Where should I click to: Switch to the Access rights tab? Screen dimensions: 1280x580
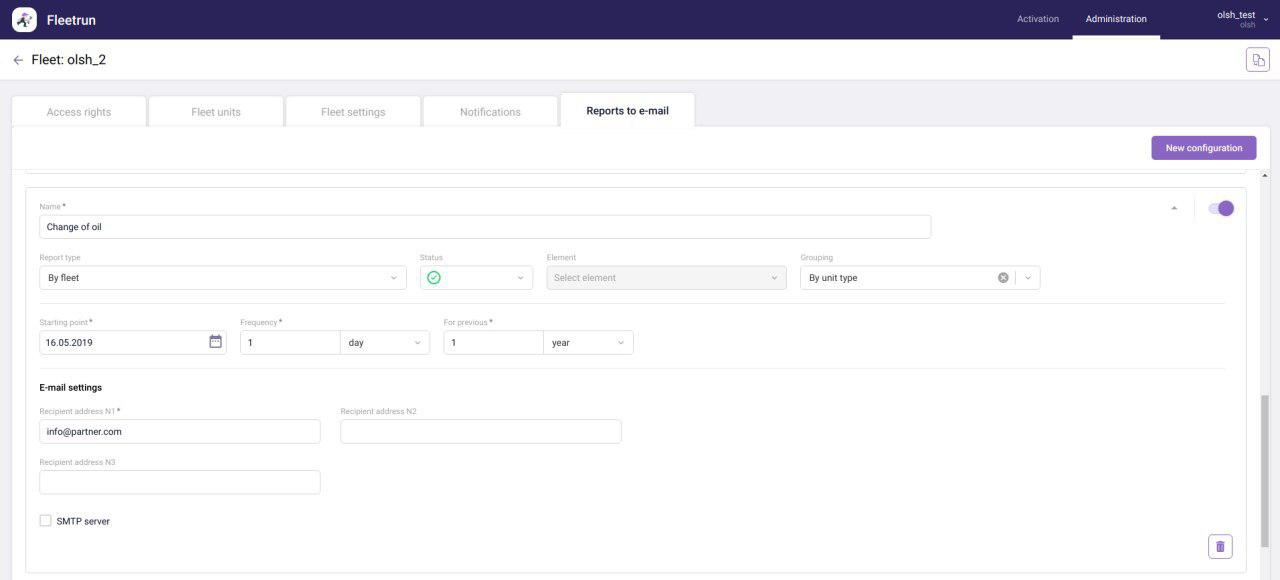coord(78,111)
